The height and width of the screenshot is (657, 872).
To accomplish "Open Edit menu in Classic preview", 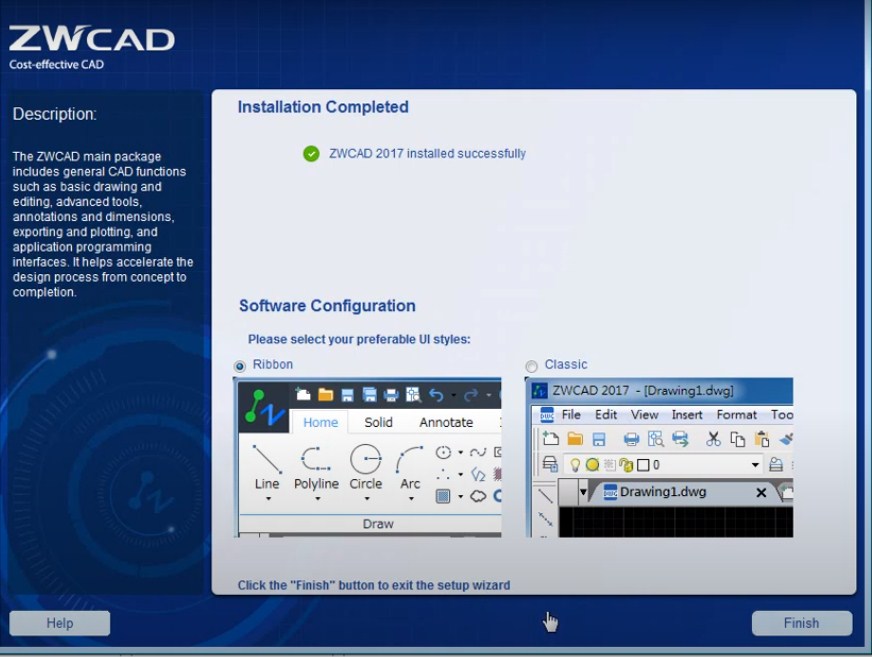I will point(606,415).
